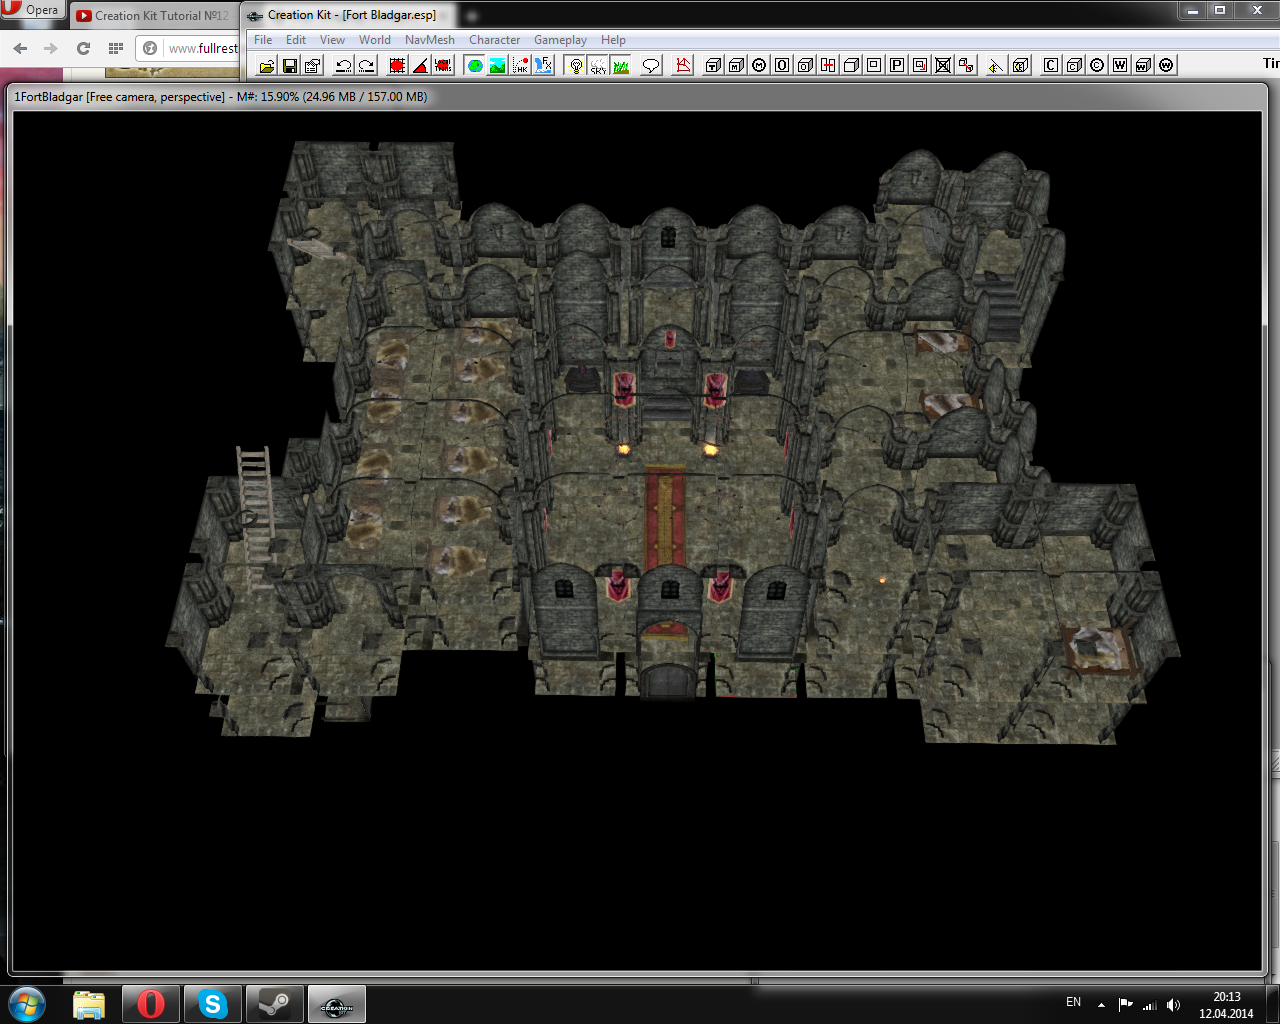This screenshot has height=1024, width=1280.
Task: Click the C box toolbar icon
Action: tap(1074, 65)
